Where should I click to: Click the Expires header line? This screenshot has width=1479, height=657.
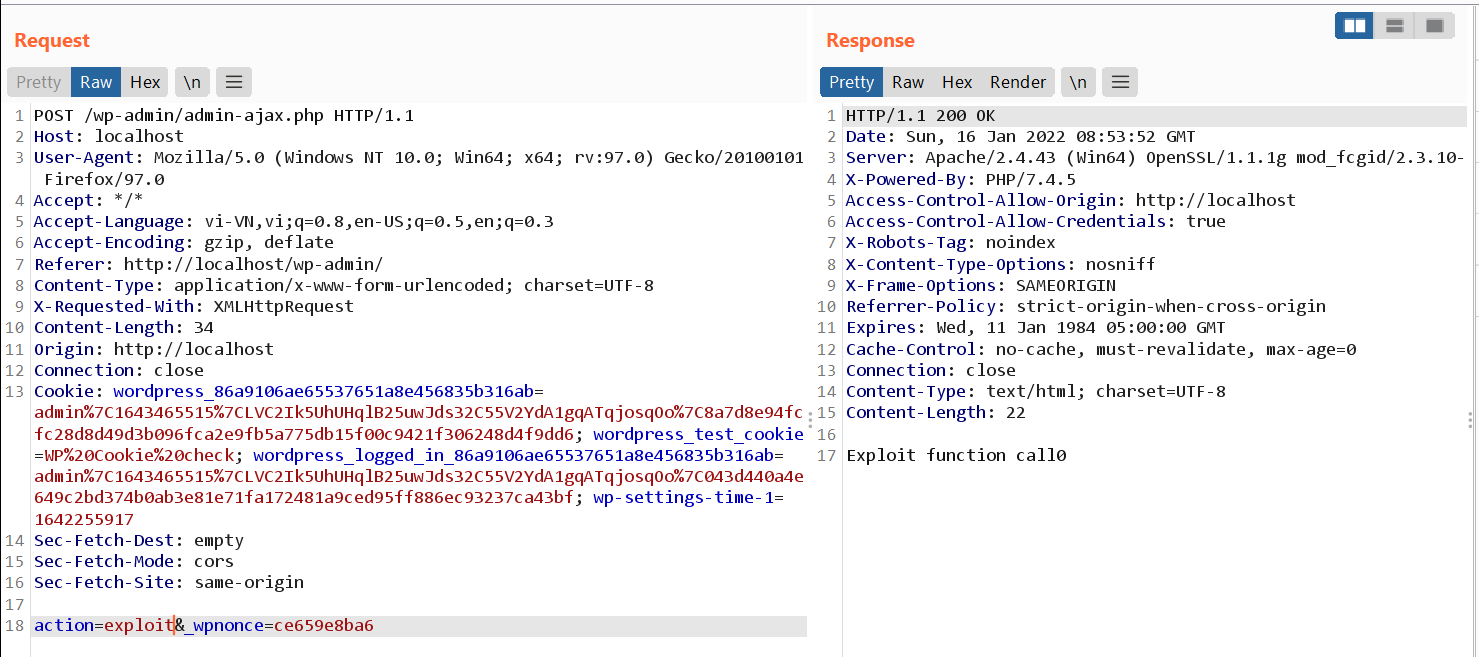tap(1036, 327)
